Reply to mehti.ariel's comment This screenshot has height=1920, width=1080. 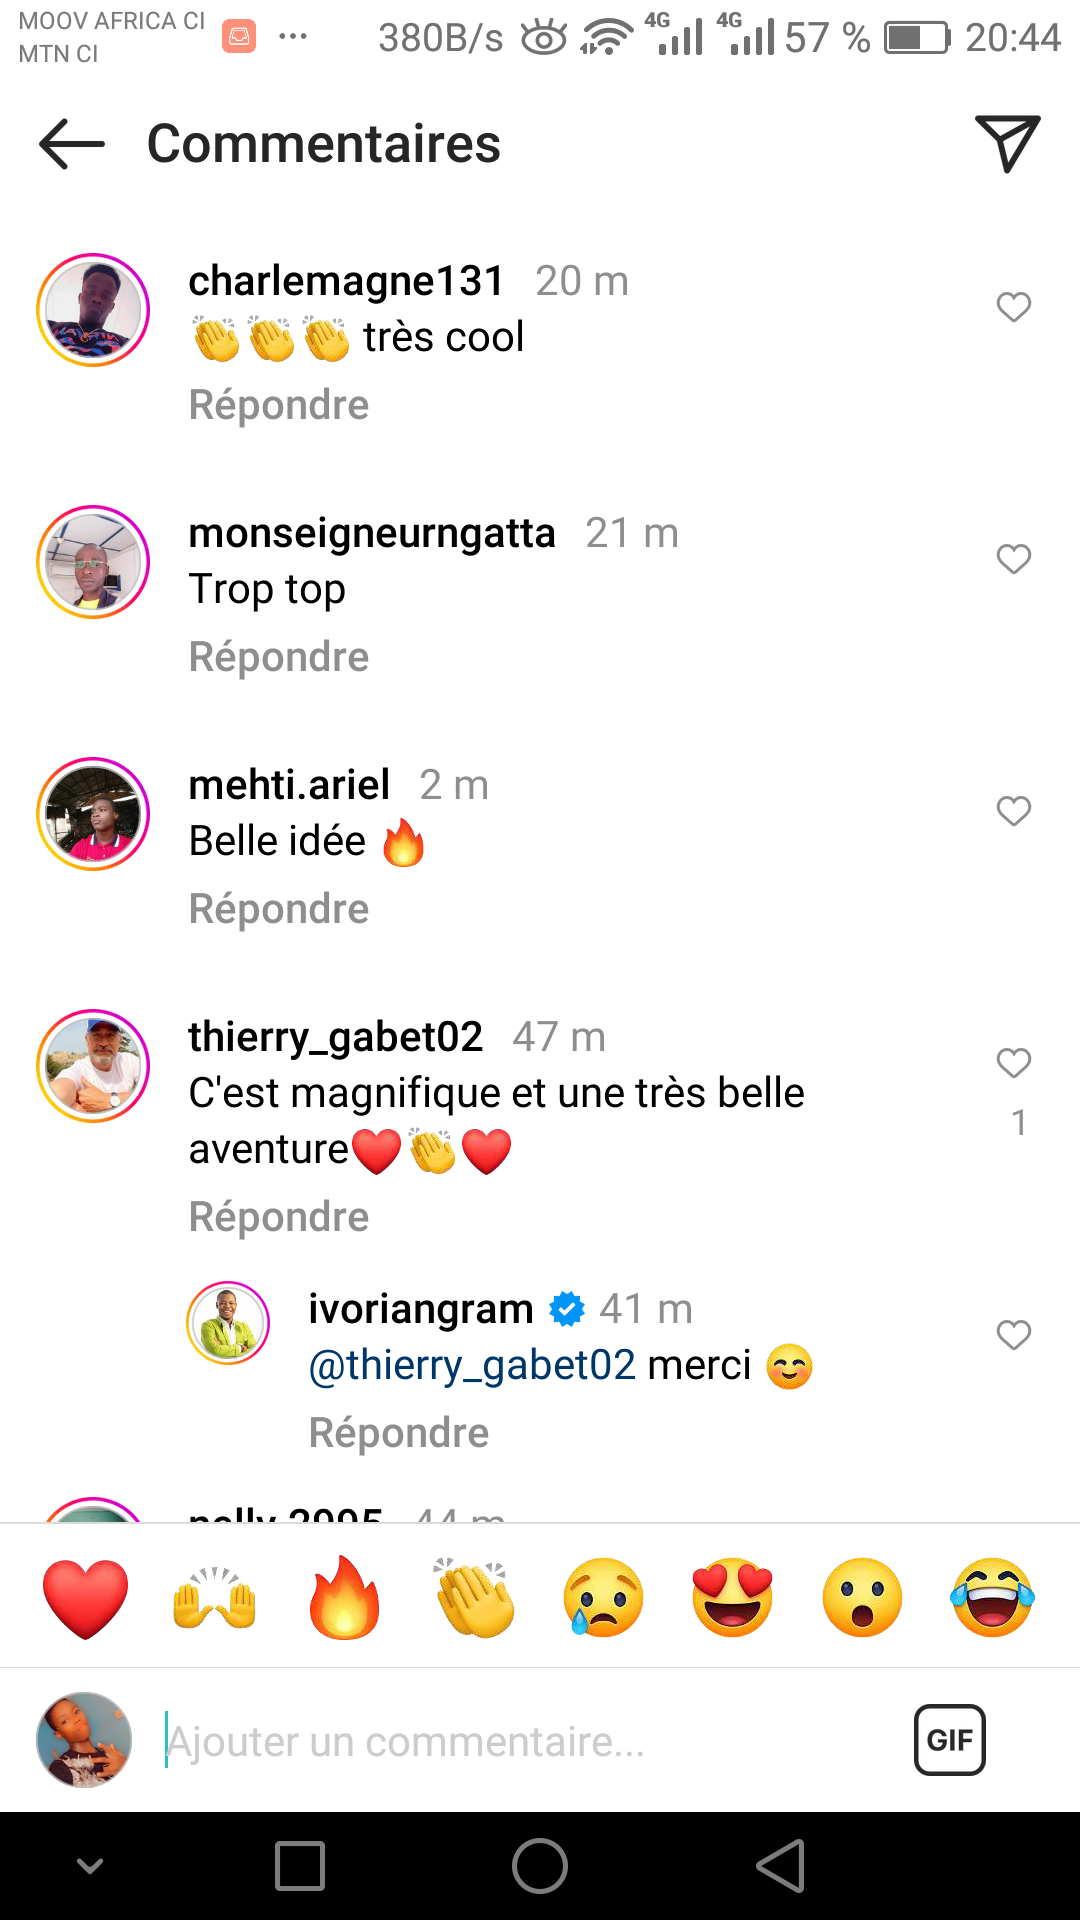point(279,909)
